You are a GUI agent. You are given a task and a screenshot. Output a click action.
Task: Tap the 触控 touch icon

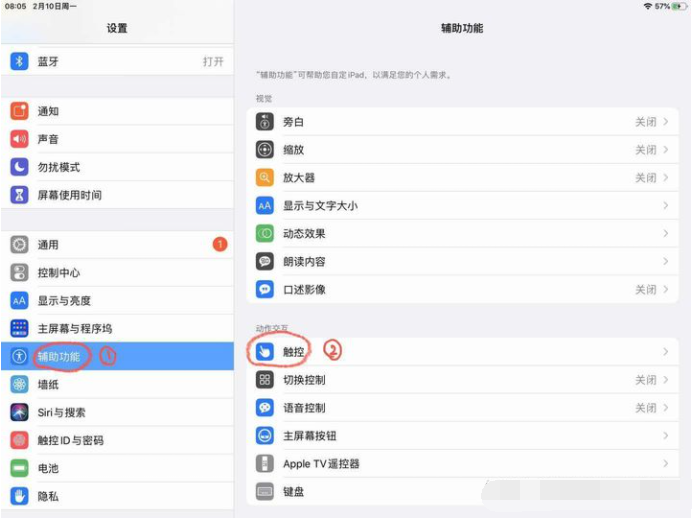pyautogui.click(x=265, y=352)
